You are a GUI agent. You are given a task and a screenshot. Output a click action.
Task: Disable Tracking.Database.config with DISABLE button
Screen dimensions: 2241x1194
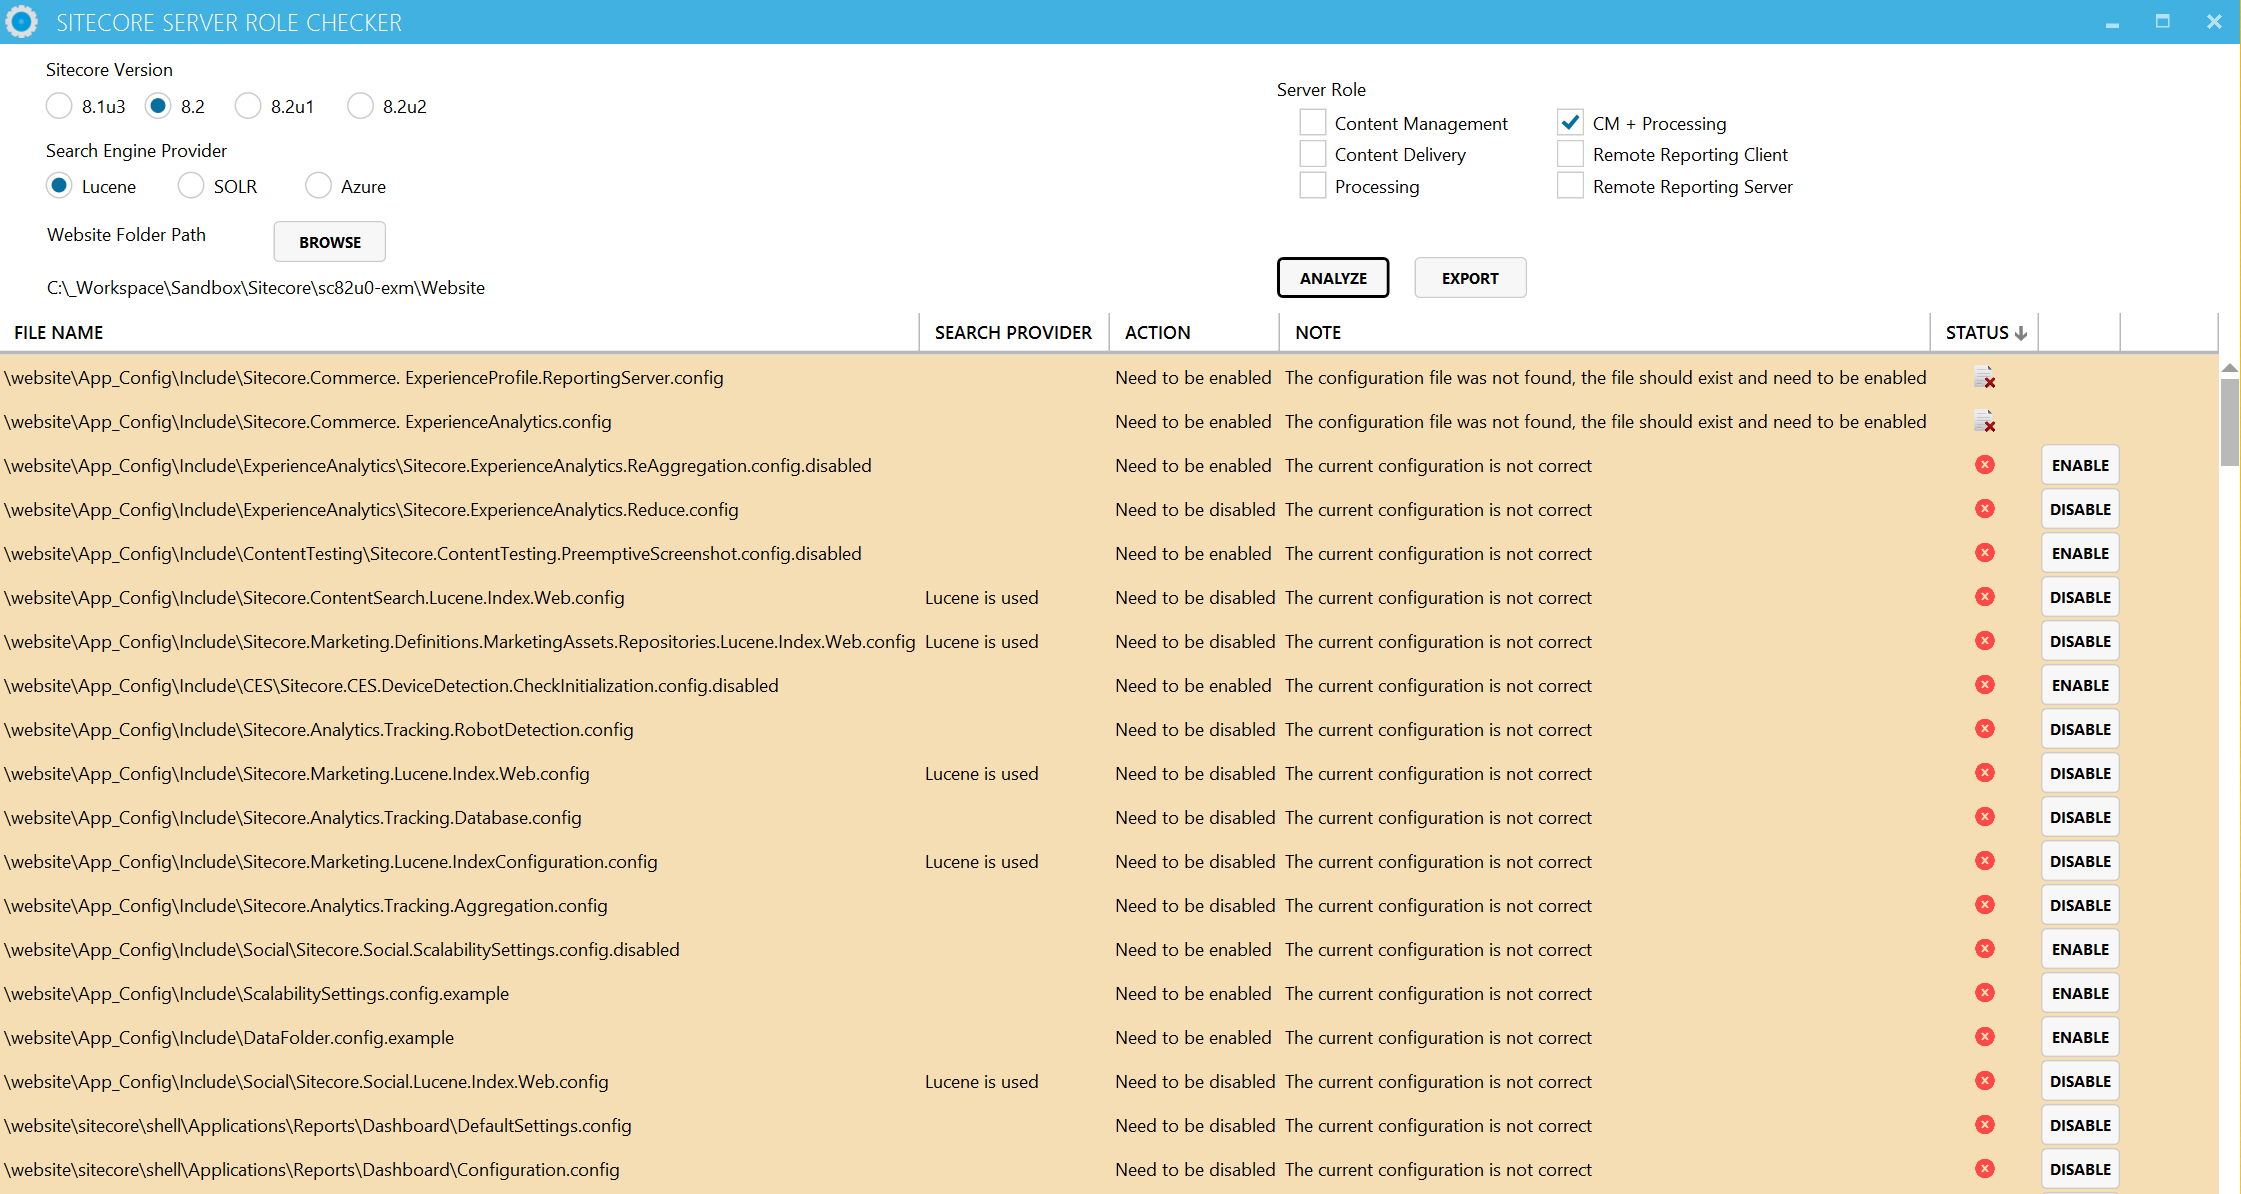pyautogui.click(x=2080, y=818)
